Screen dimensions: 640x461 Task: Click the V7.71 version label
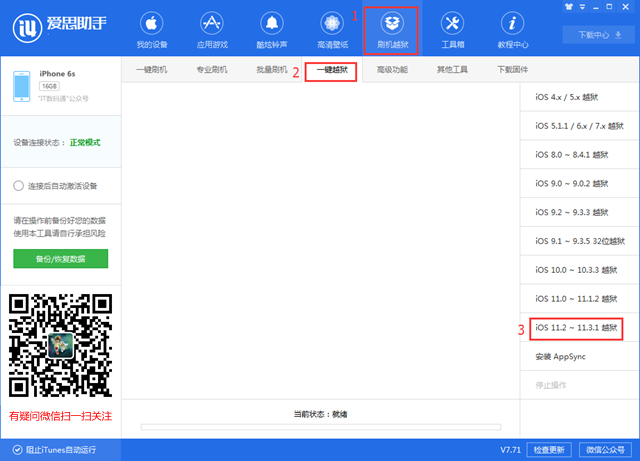click(x=511, y=450)
